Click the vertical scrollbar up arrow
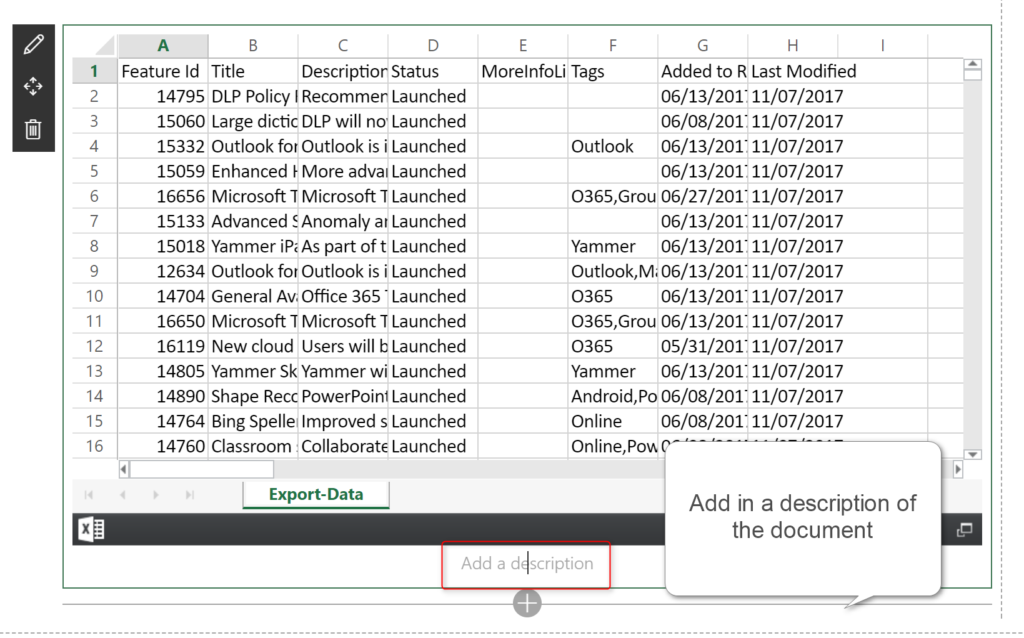 (972, 64)
